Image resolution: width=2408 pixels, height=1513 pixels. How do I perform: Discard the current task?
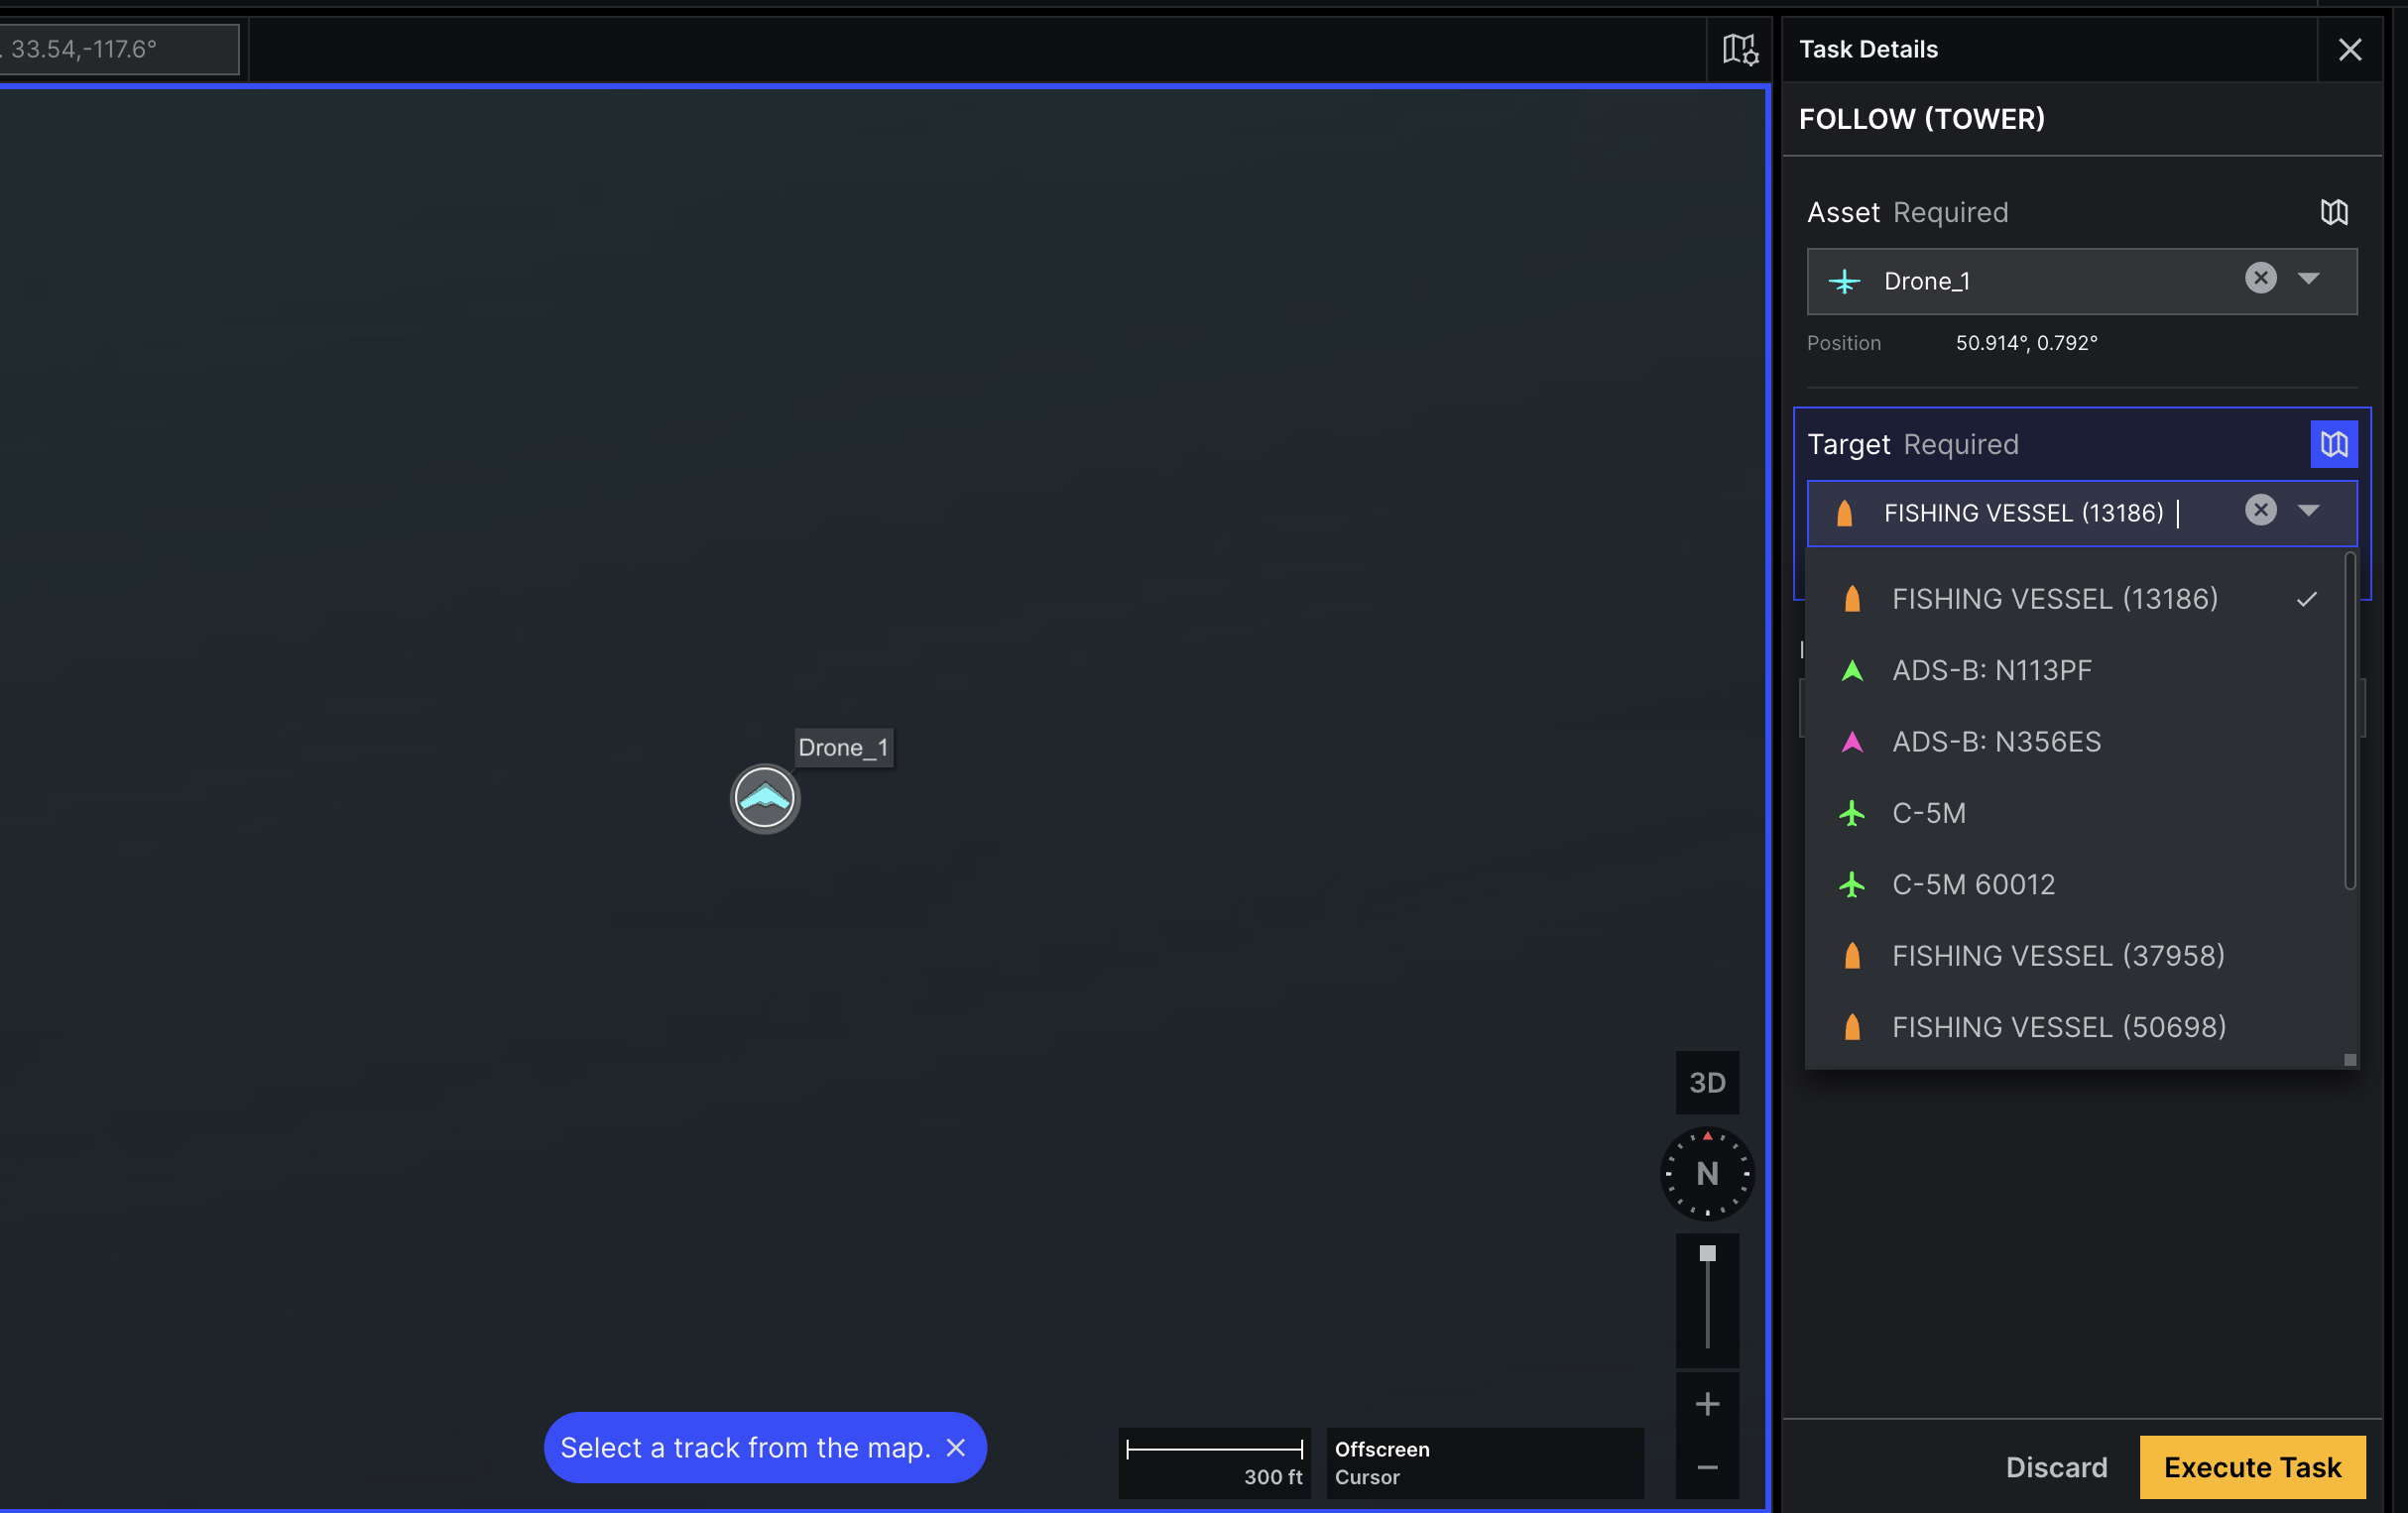coord(2056,1467)
